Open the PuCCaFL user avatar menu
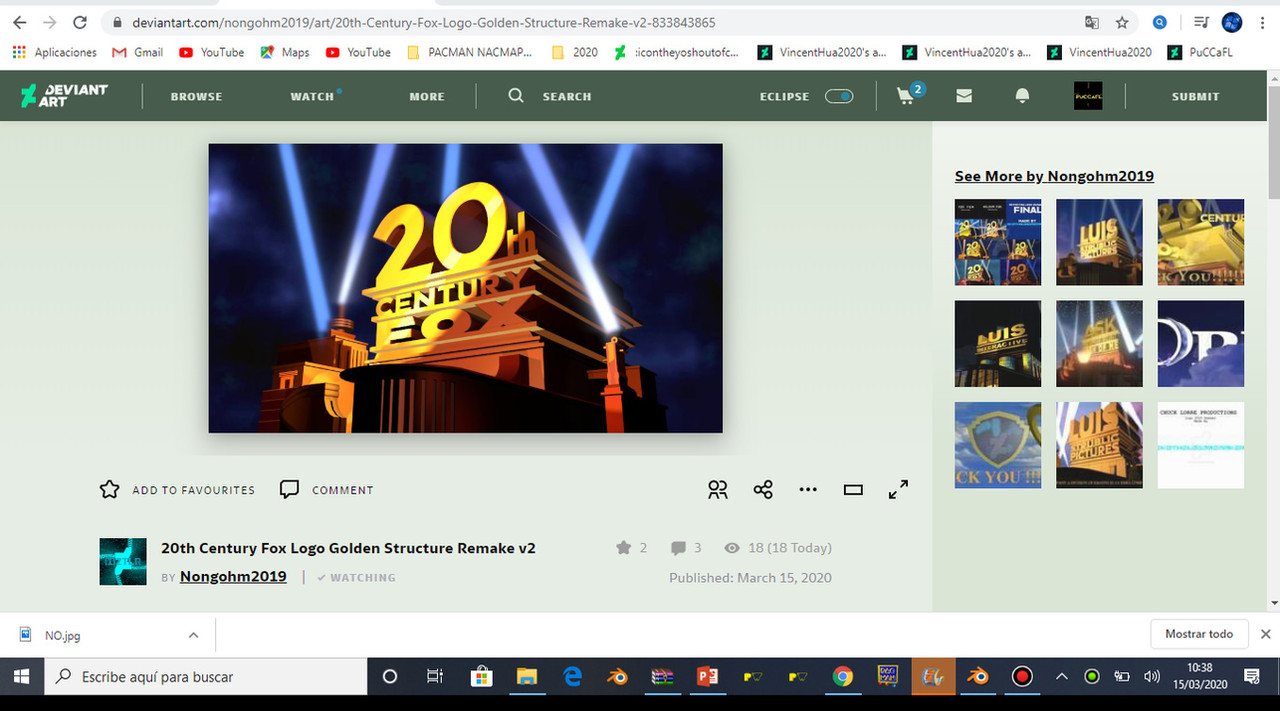The width and height of the screenshot is (1280, 711). coord(1088,96)
